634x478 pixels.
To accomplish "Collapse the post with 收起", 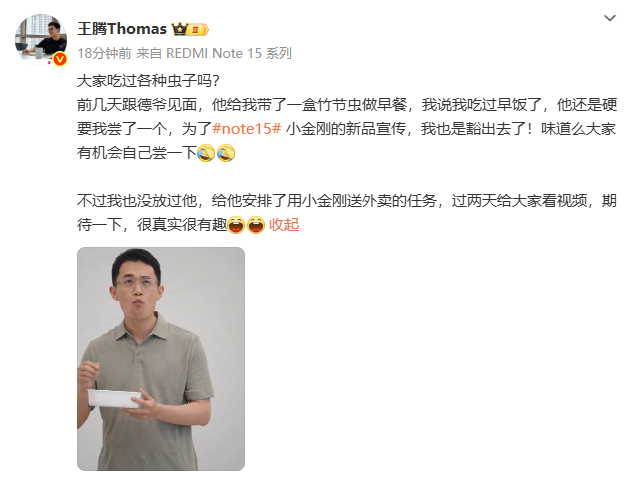I will [x=284, y=224].
